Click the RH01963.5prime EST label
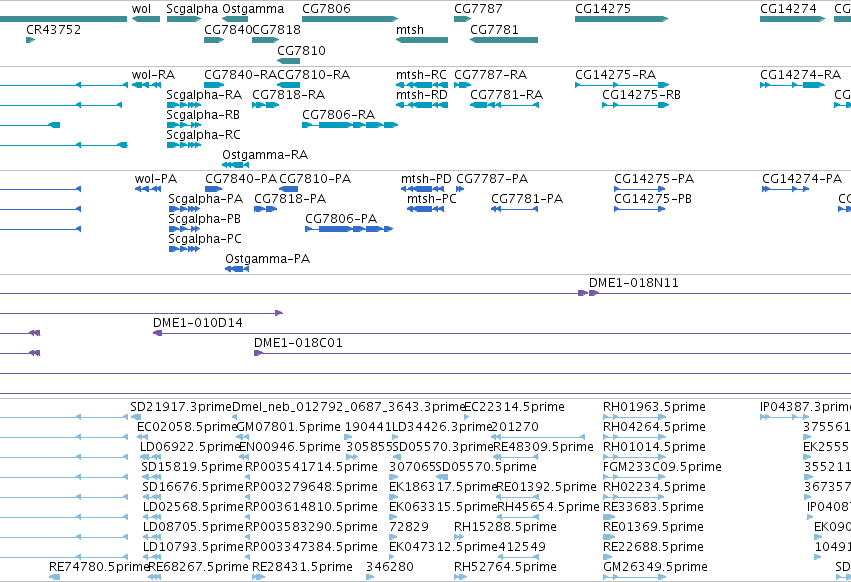Screen dimensions: 851x582 pyautogui.click(x=654, y=407)
